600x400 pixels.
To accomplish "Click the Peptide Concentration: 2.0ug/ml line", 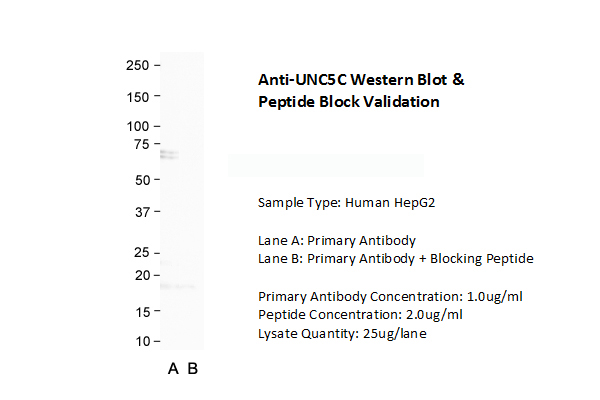I will [x=360, y=315].
